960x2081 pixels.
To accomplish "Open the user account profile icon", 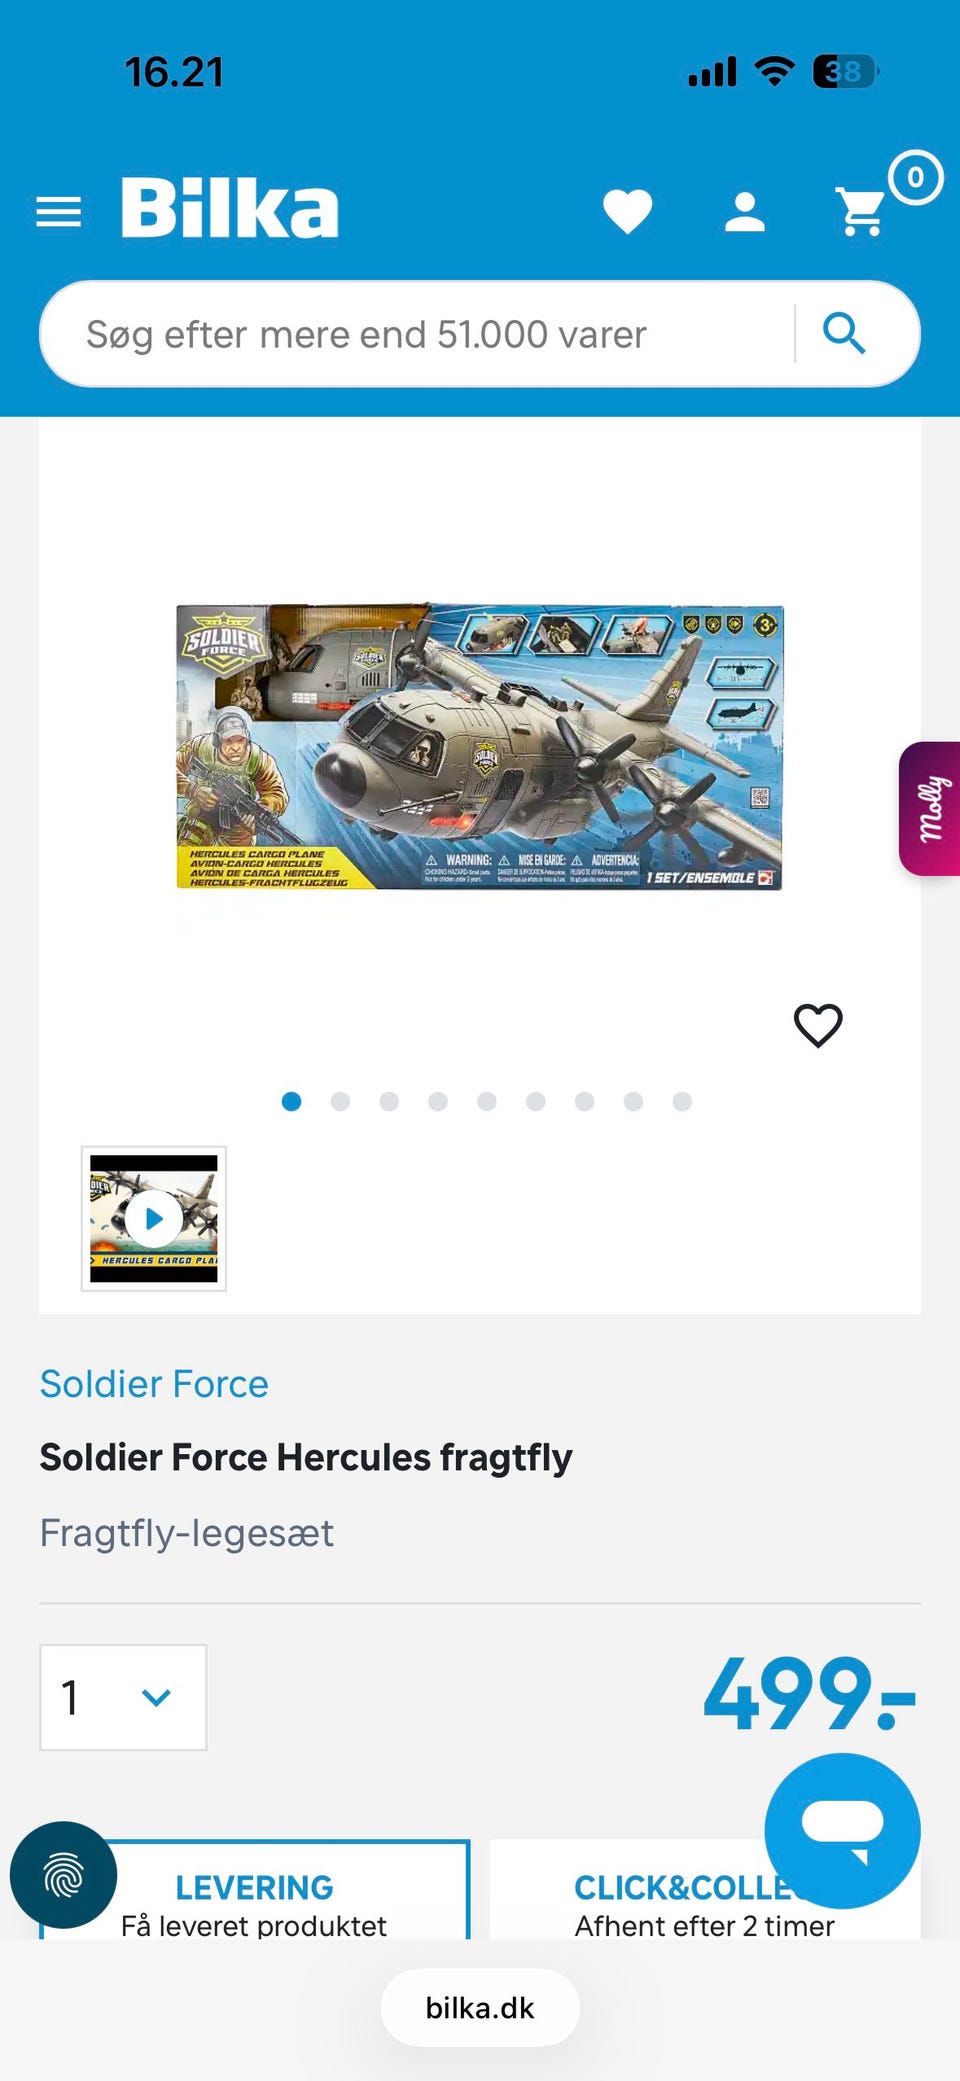I will pyautogui.click(x=745, y=212).
